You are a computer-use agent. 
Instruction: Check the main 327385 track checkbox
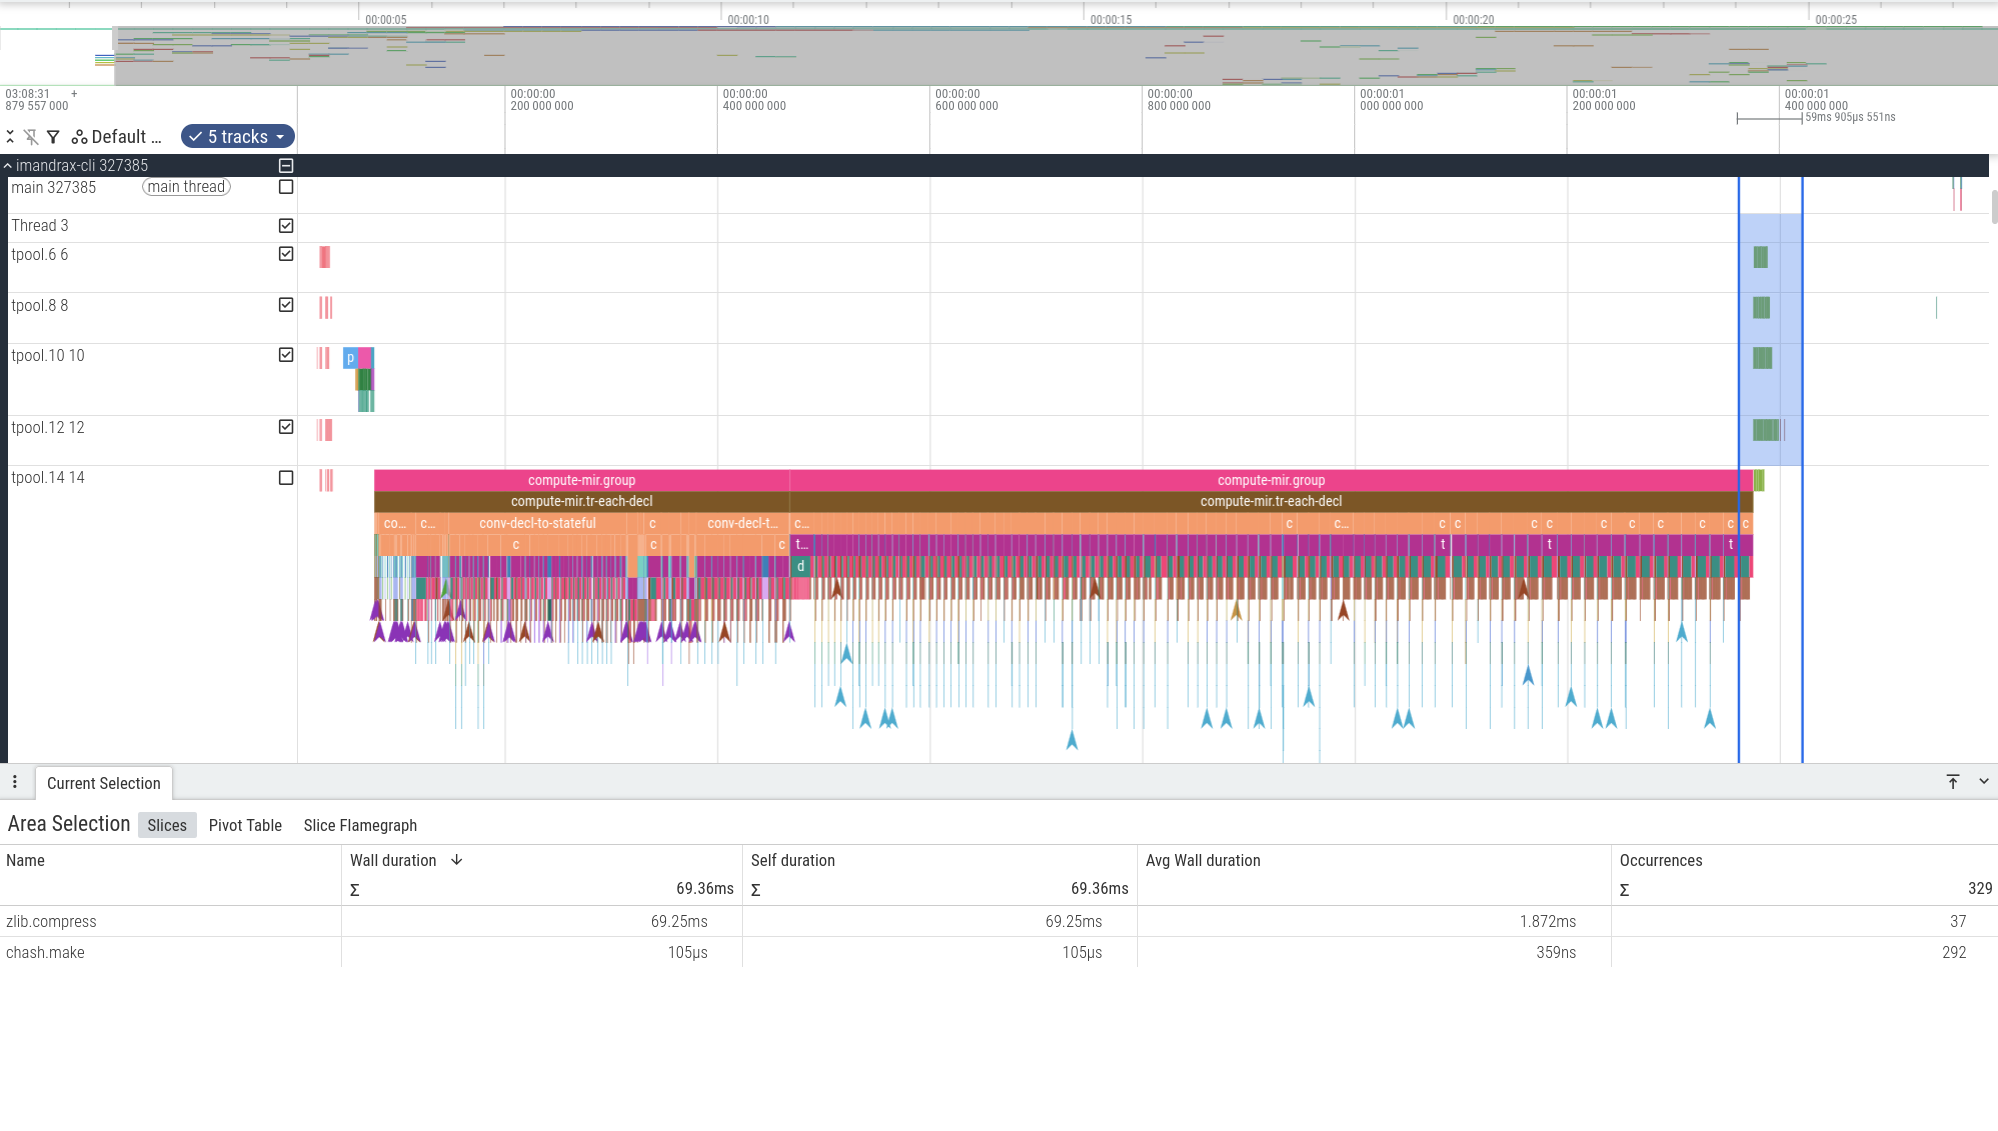point(286,187)
